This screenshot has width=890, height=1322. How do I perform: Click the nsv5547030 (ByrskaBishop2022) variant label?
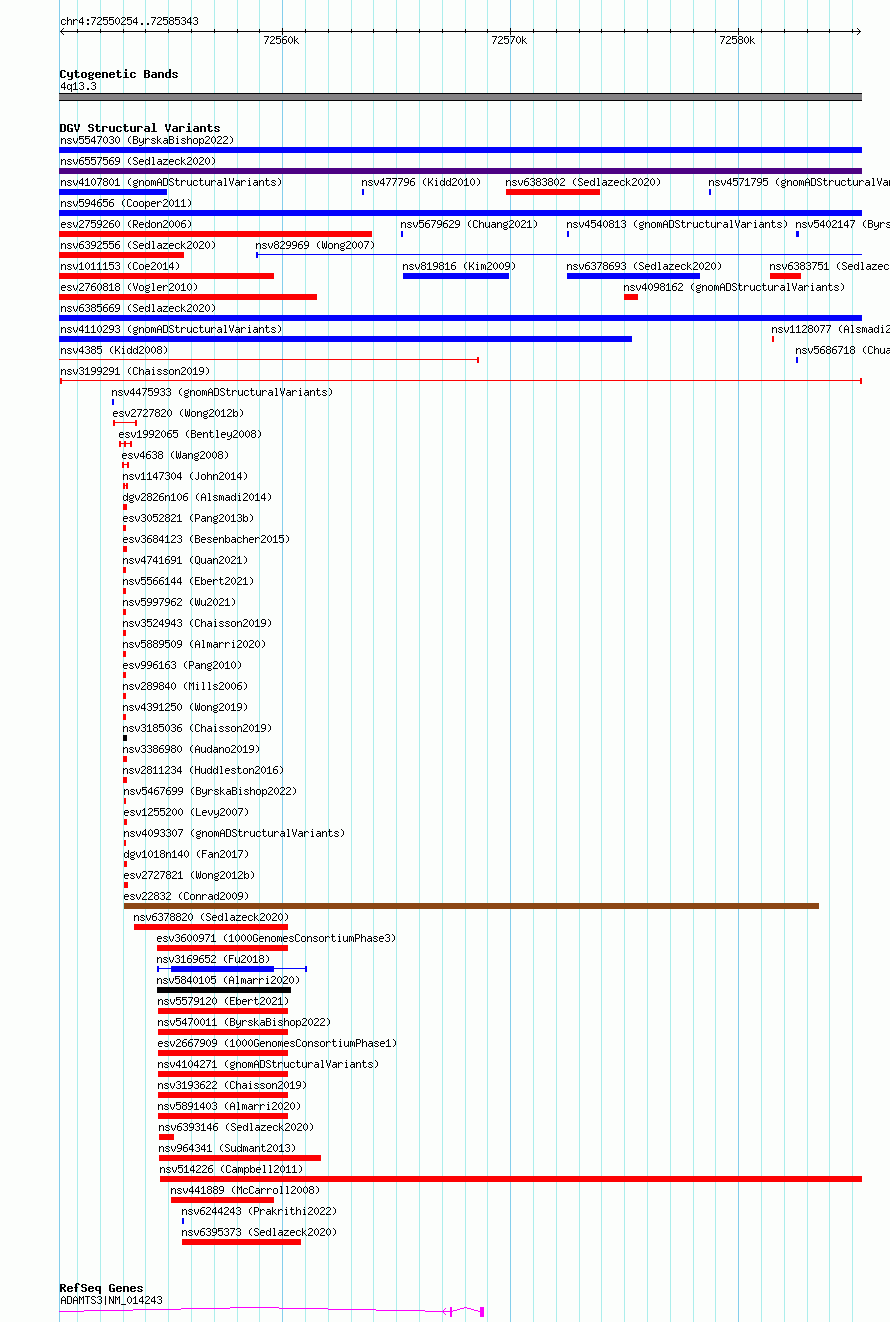pyautogui.click(x=147, y=141)
